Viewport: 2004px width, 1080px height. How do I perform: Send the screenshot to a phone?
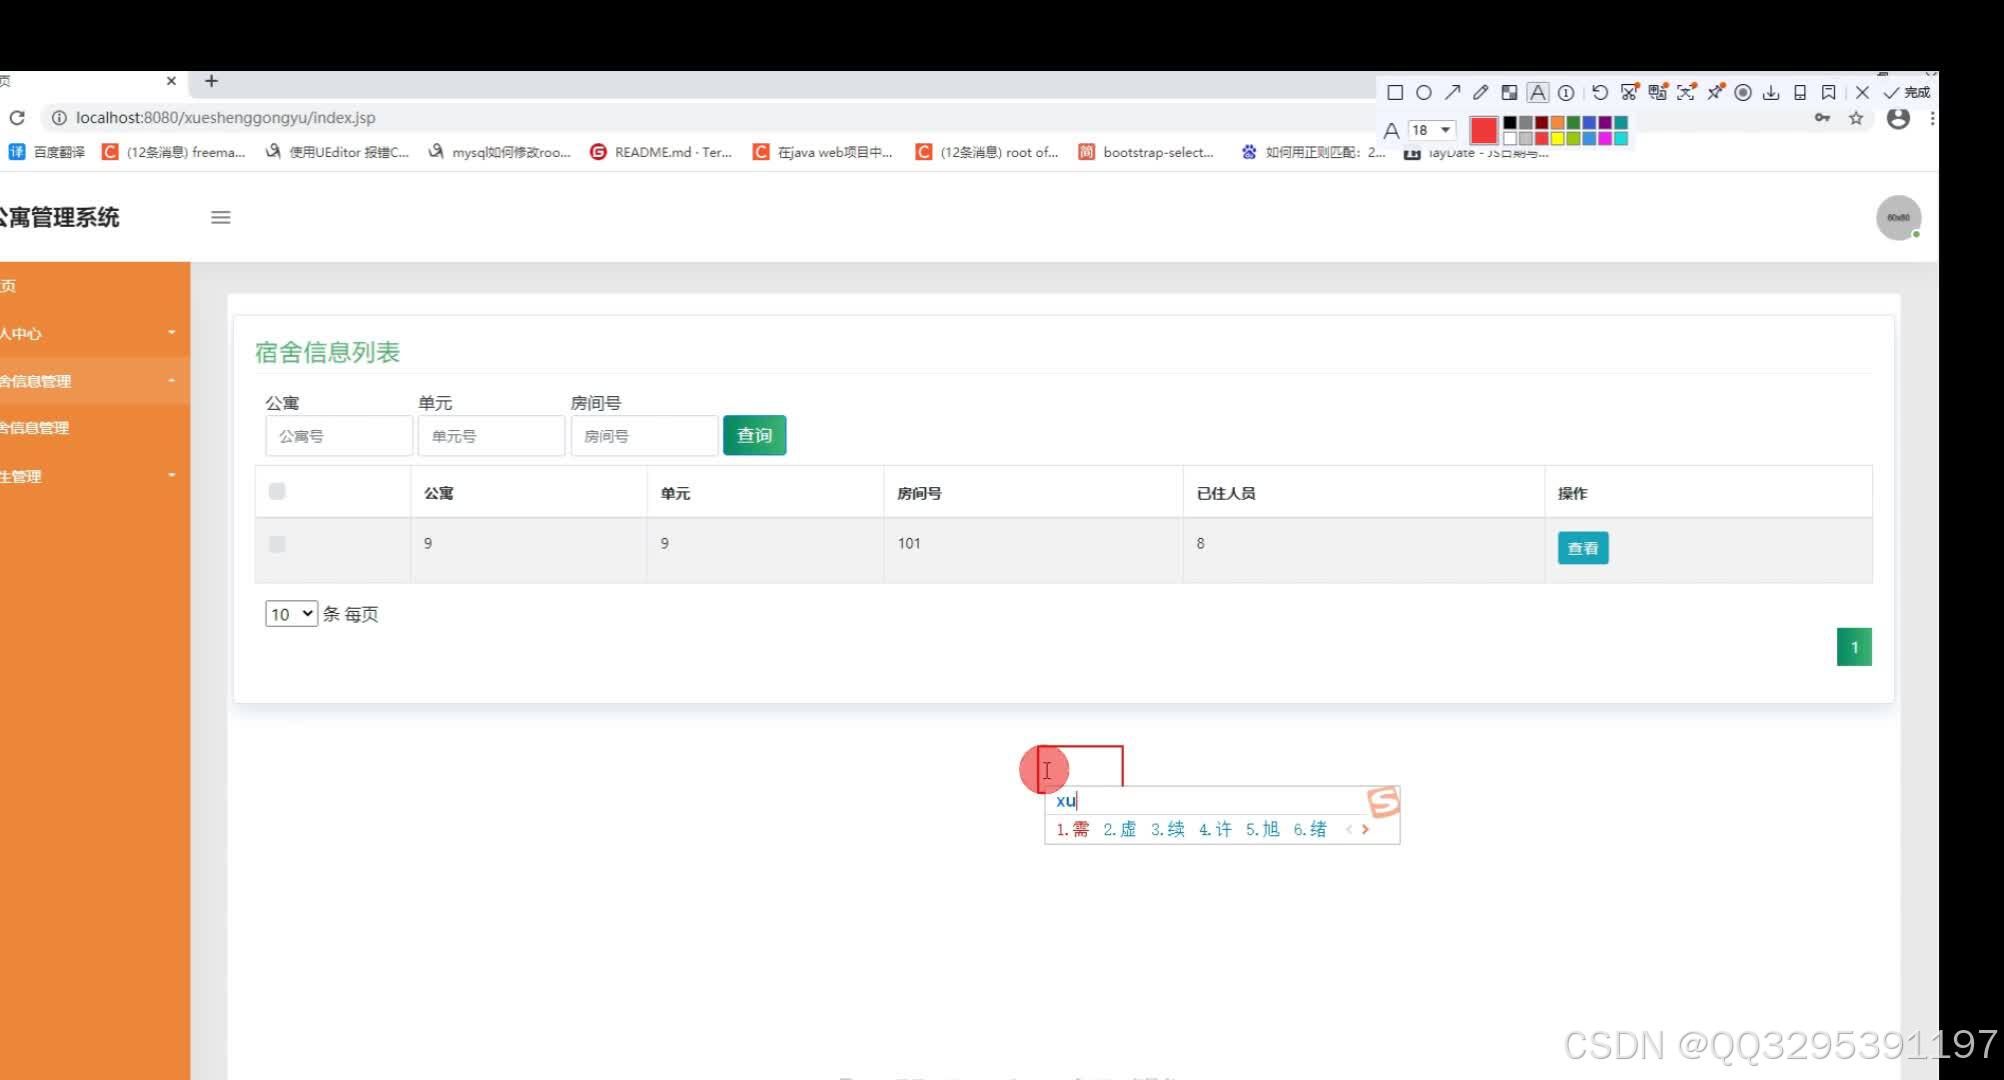pos(1800,92)
